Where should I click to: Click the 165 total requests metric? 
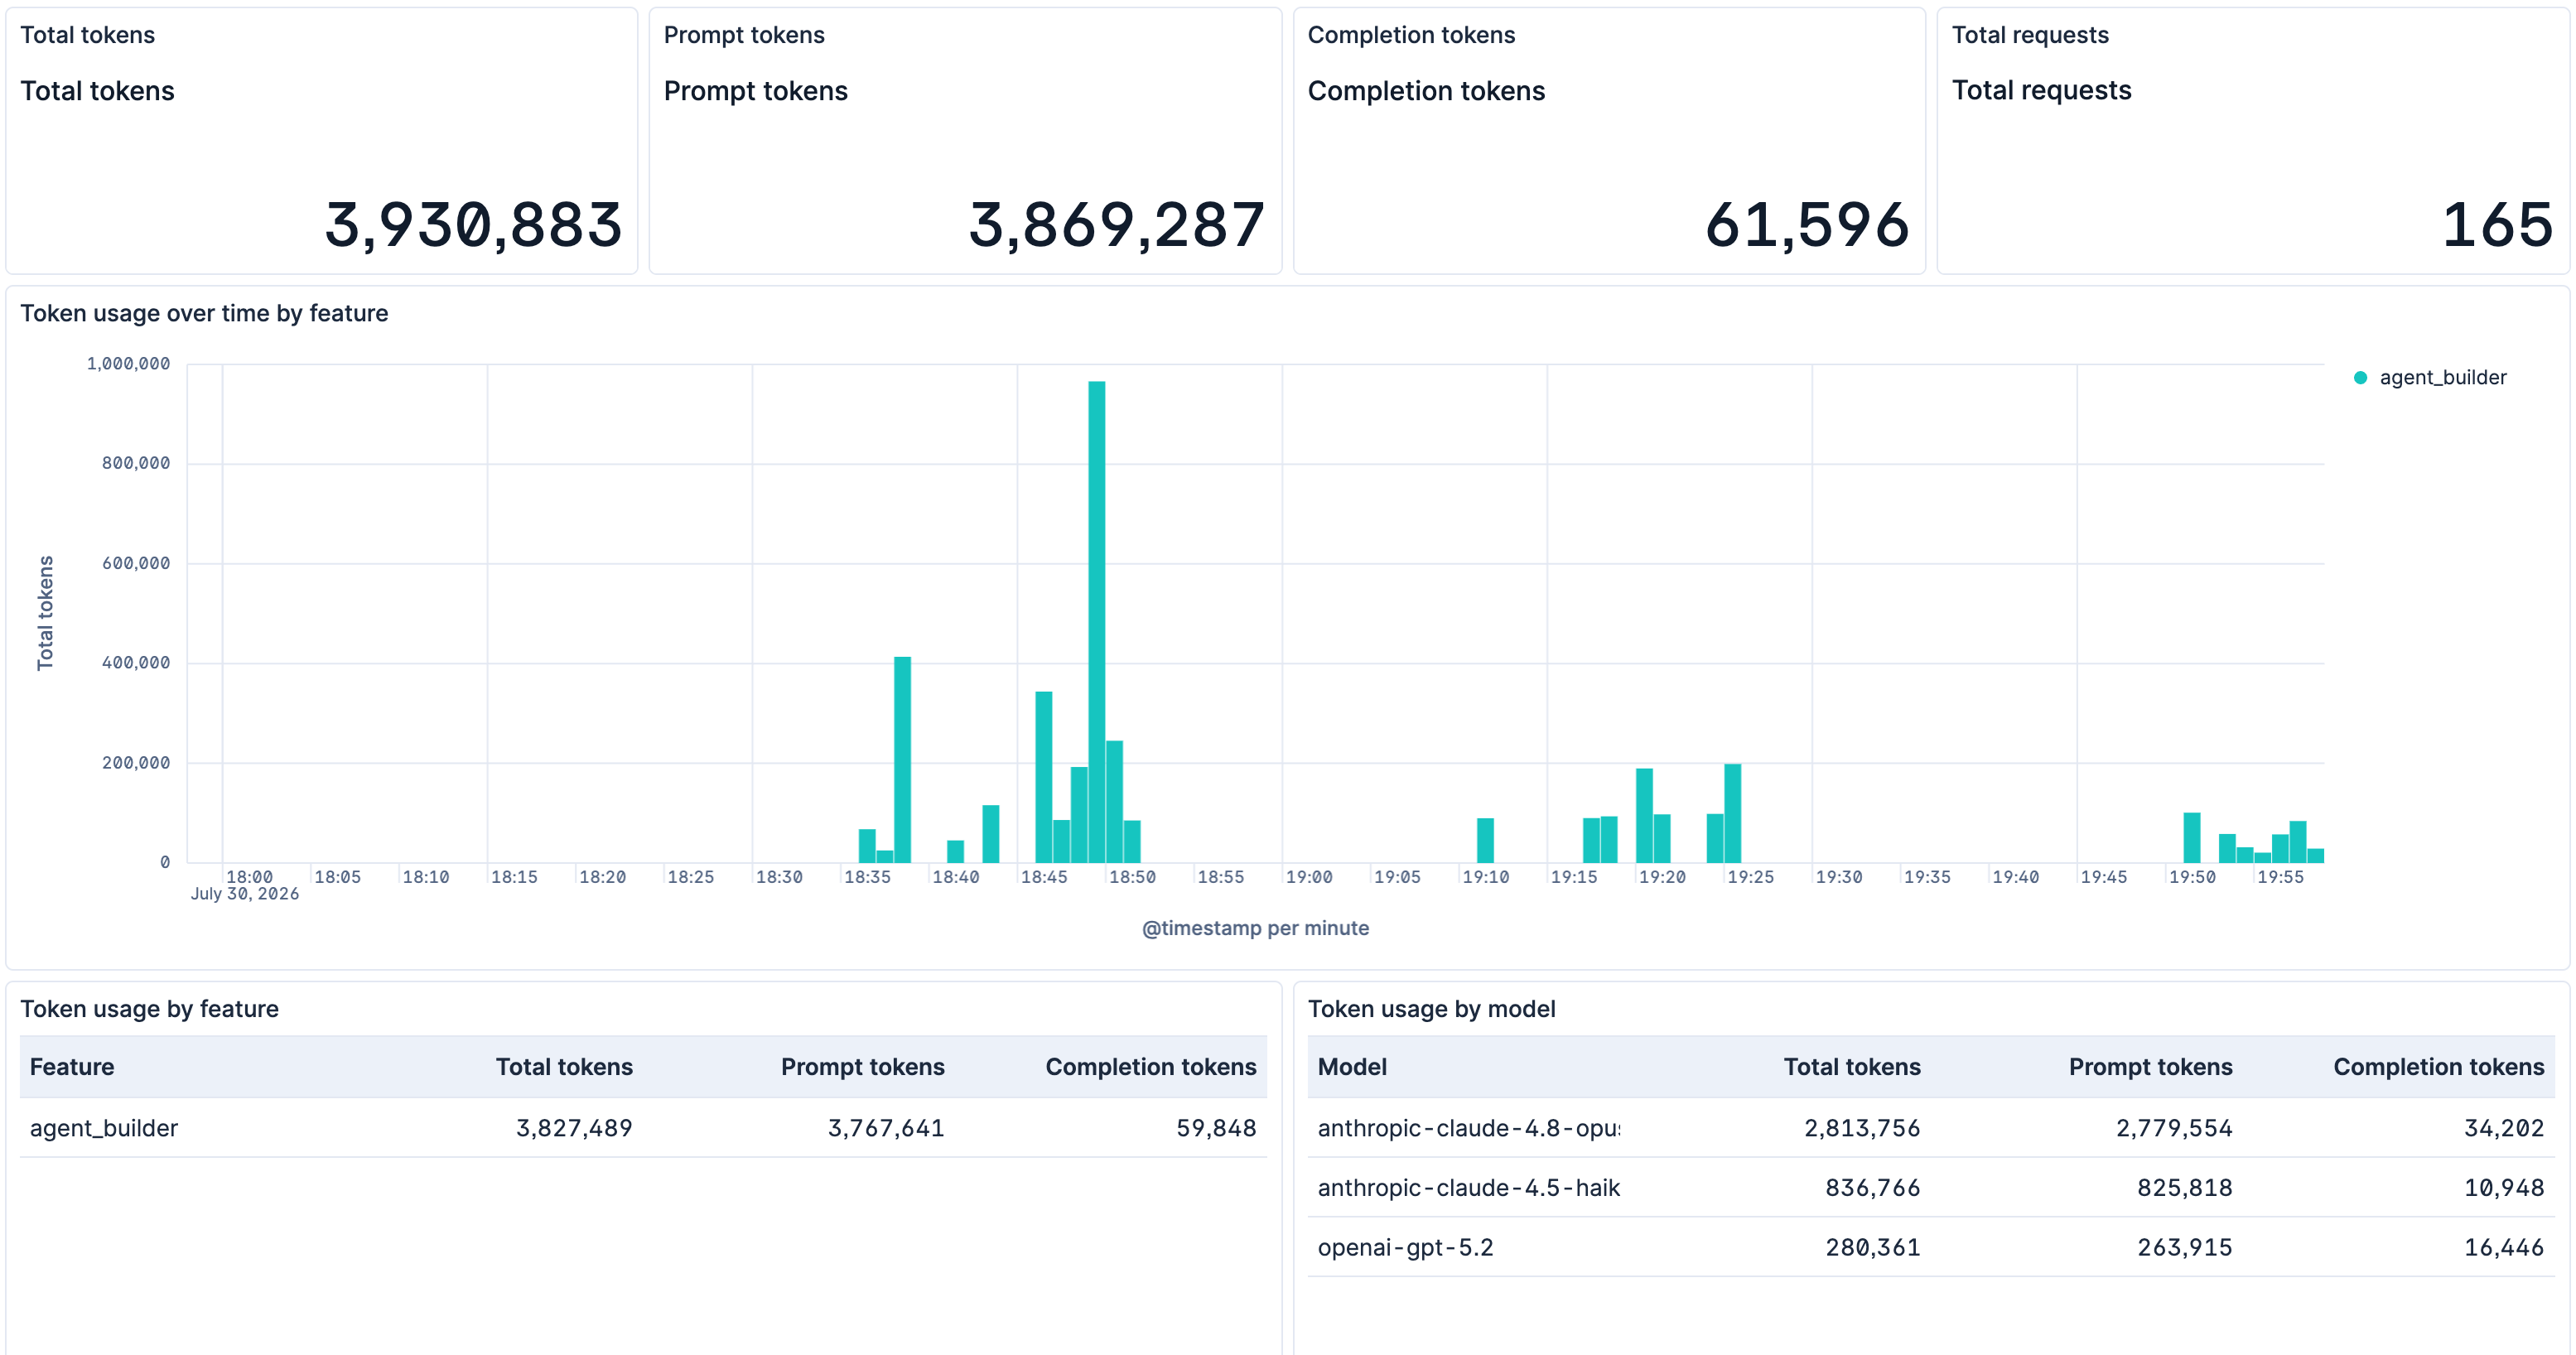click(x=2497, y=225)
